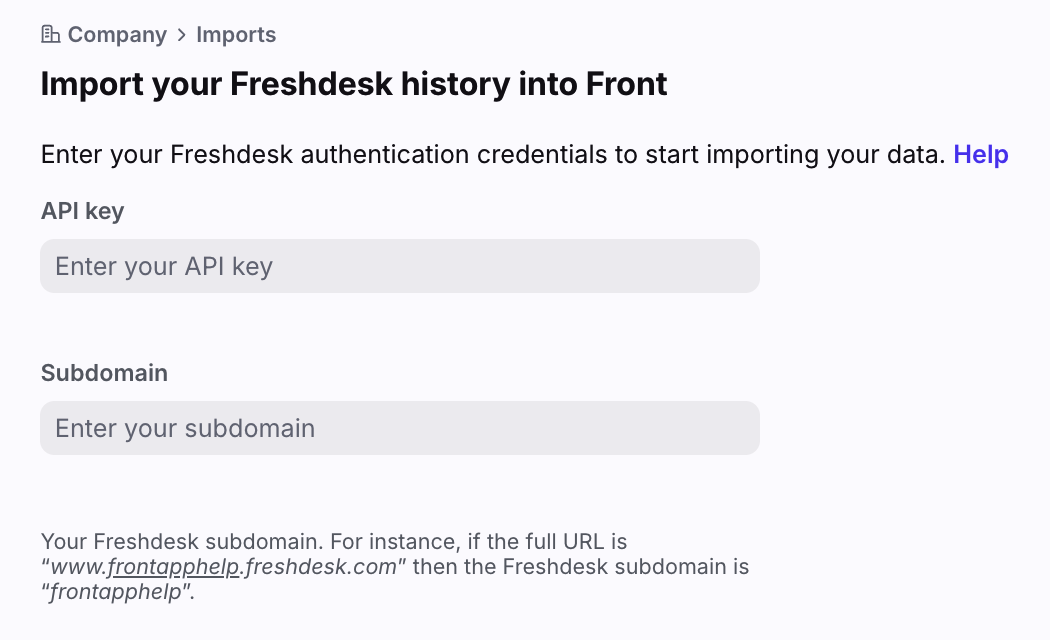Focus the API key input field
This screenshot has height=640, width=1050.
pyautogui.click(x=400, y=266)
